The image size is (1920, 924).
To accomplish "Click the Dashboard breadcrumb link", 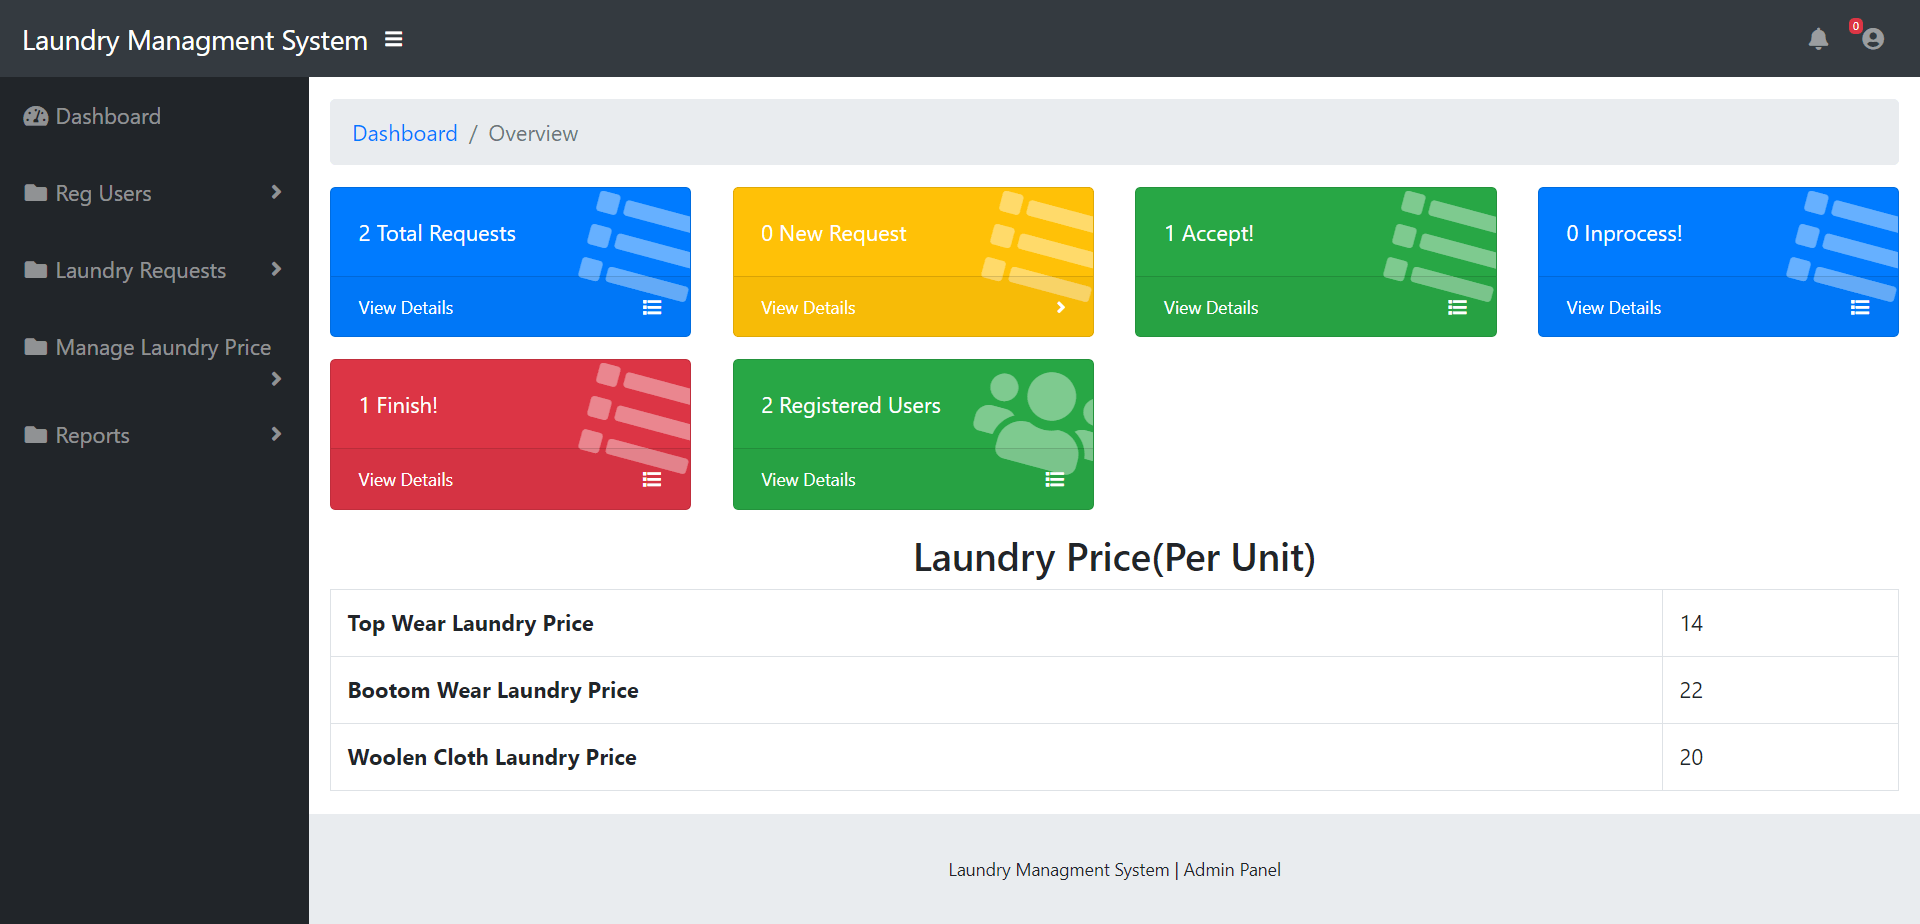I will tap(404, 132).
